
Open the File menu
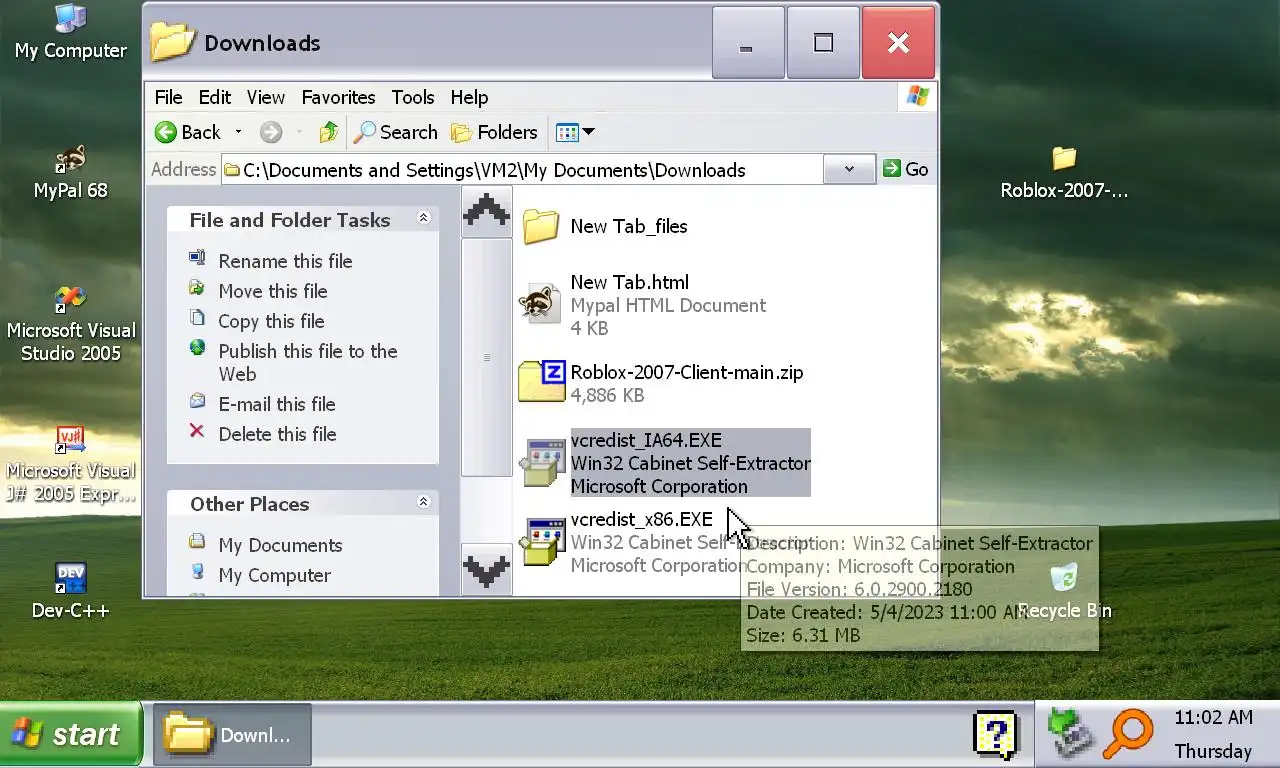click(168, 97)
